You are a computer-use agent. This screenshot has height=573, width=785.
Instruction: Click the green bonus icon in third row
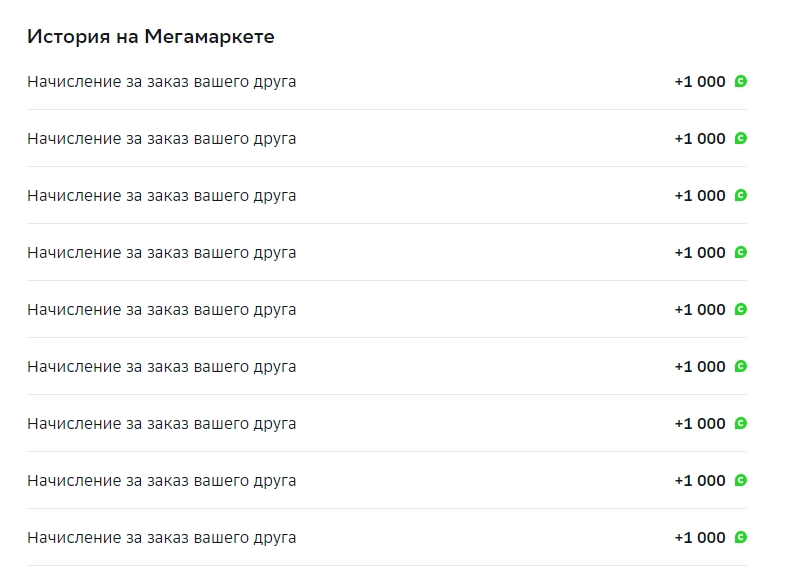[740, 195]
